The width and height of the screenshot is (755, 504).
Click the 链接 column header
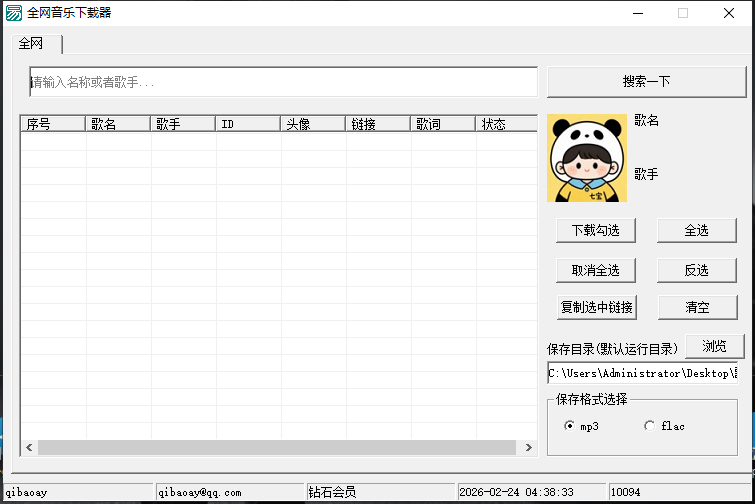coord(378,124)
